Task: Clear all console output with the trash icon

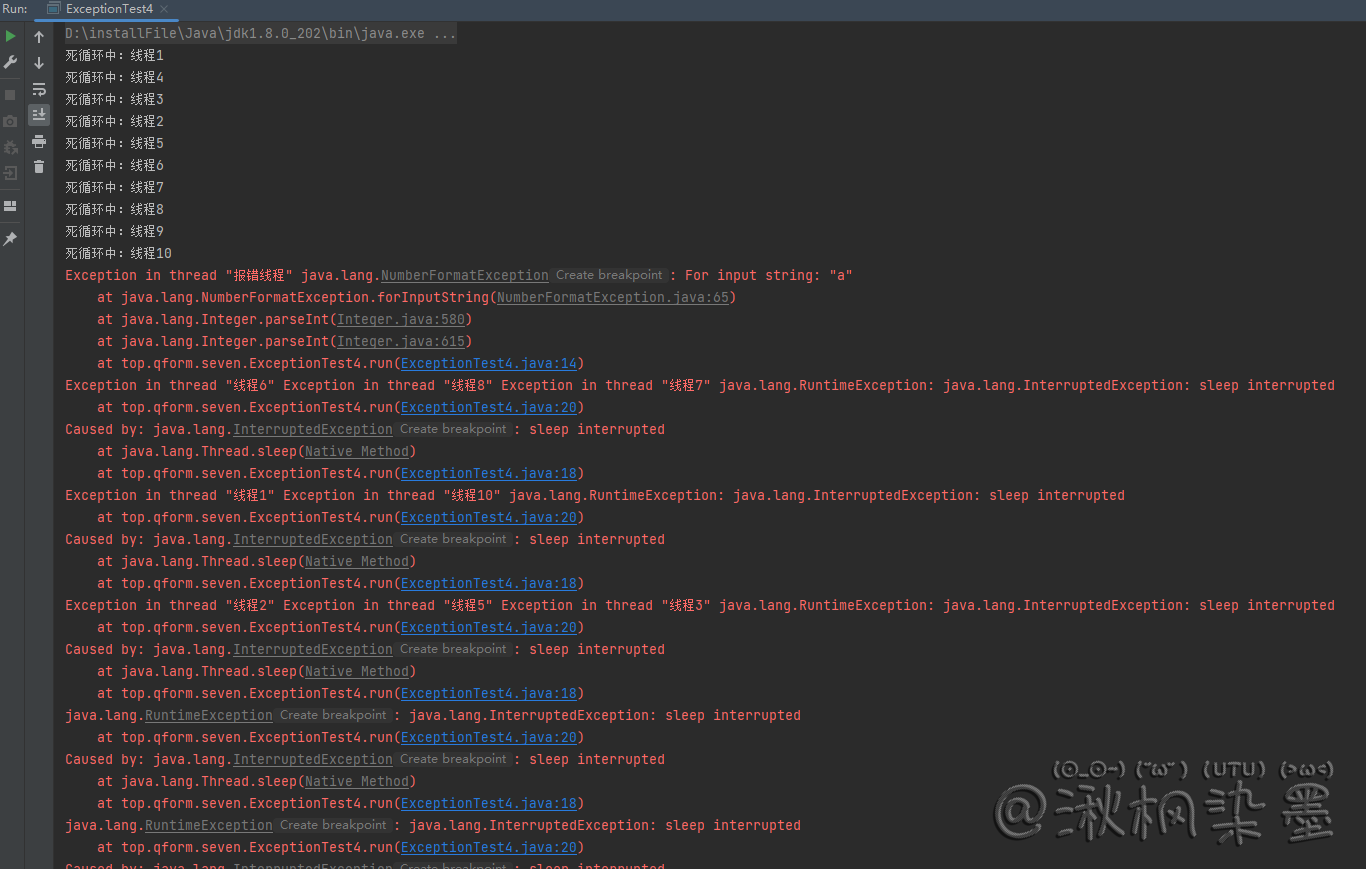Action: [39, 167]
